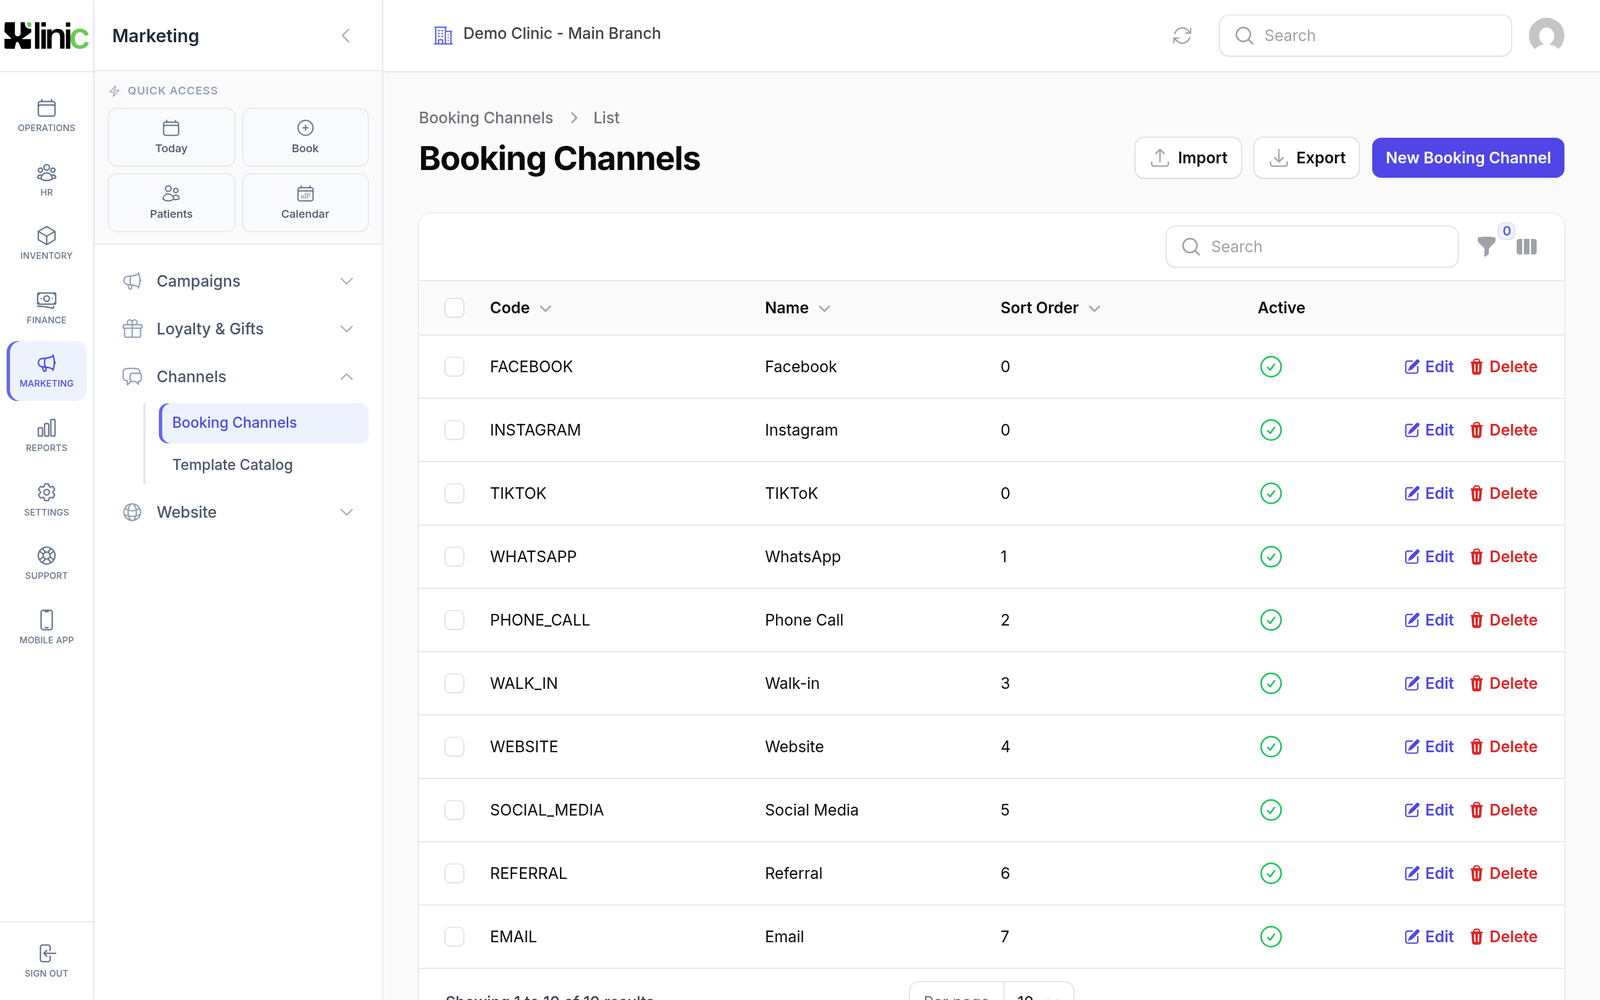Viewport: 1600px width, 1000px height.
Task: Edit the Instagram channel
Action: click(1429, 430)
